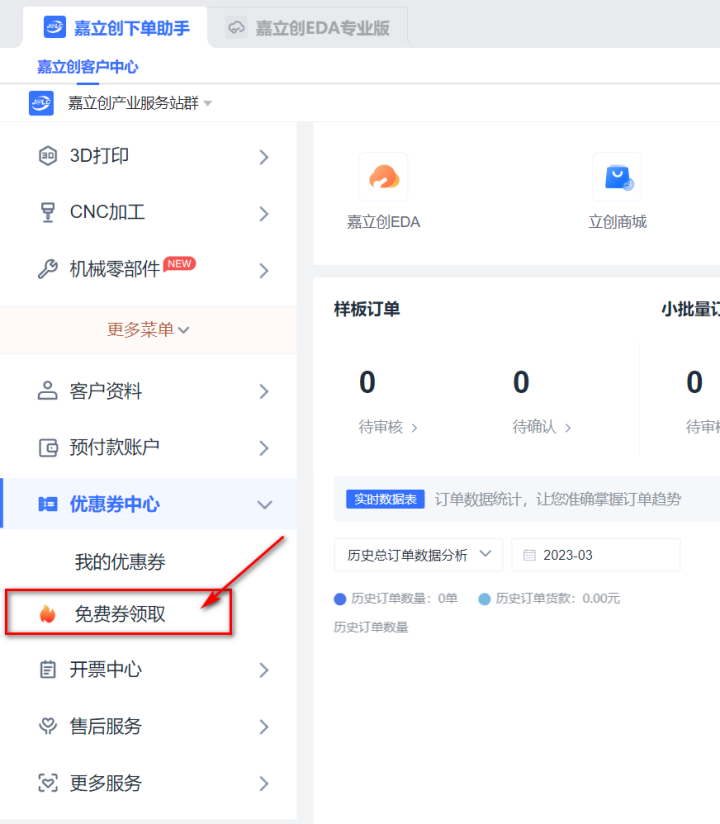Toggle the 历史订单货款 legend dot
The width and height of the screenshot is (720, 824).
(485, 599)
